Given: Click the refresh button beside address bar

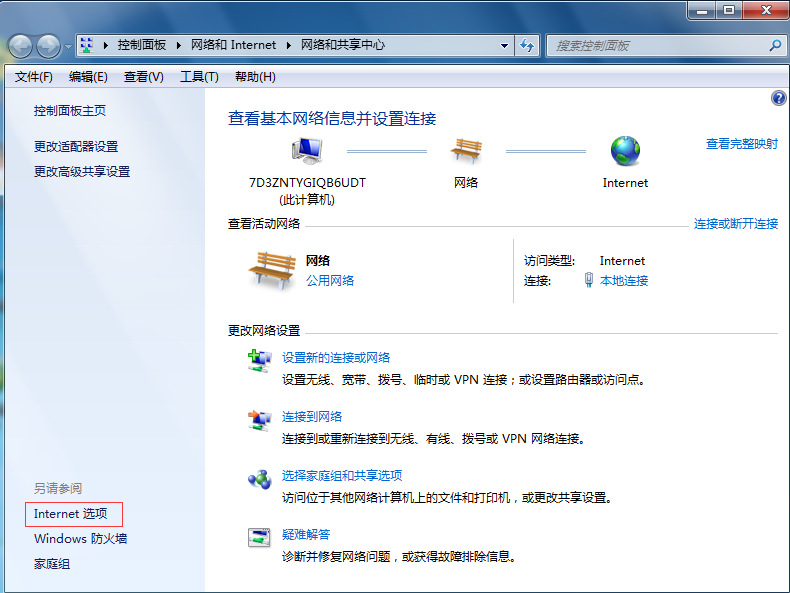Looking at the screenshot, I should coord(528,45).
